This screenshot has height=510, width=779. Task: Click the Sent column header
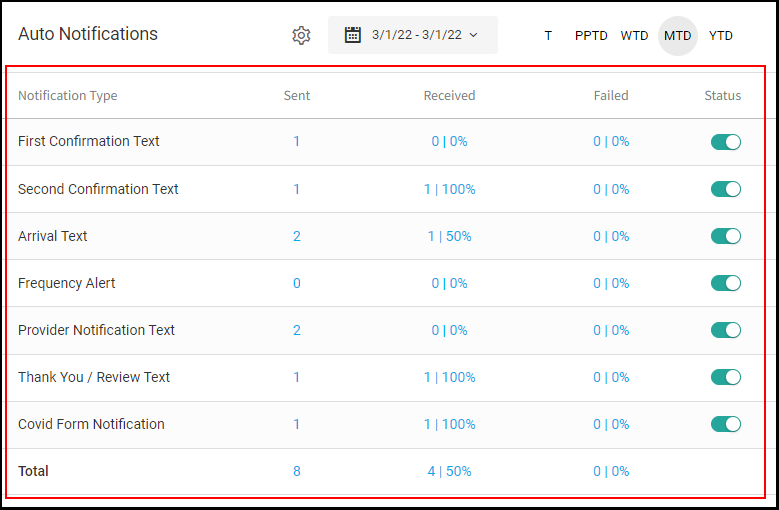pyautogui.click(x=297, y=95)
